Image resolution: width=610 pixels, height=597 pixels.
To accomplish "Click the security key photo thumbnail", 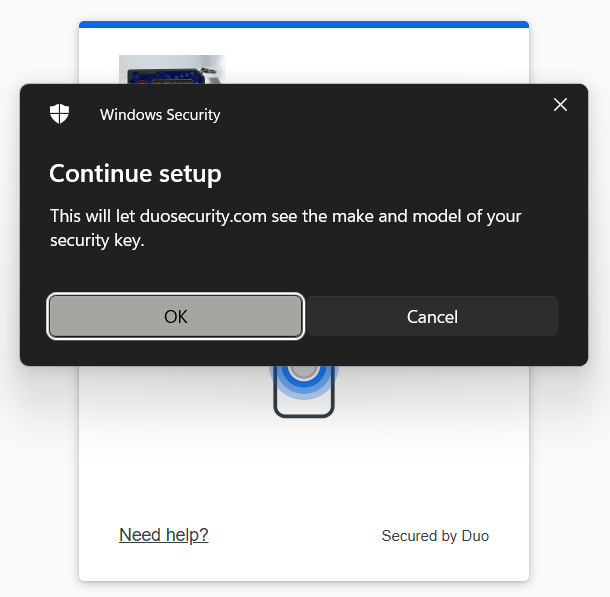I will (172, 69).
